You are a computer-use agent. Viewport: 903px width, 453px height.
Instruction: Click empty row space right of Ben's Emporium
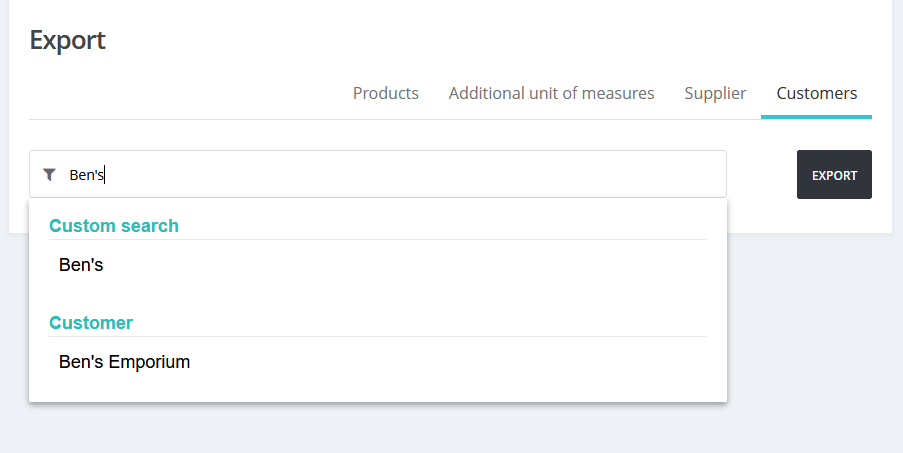coord(449,361)
